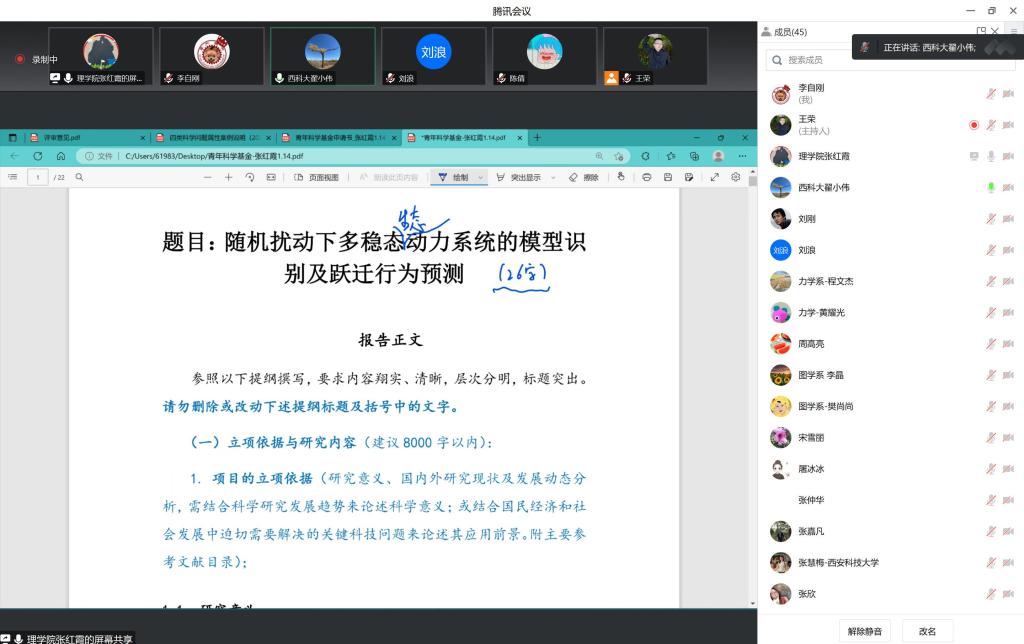Expand the 绘制 draw options dropdown arrow
Viewport: 1024px width, 644px height.
481,177
